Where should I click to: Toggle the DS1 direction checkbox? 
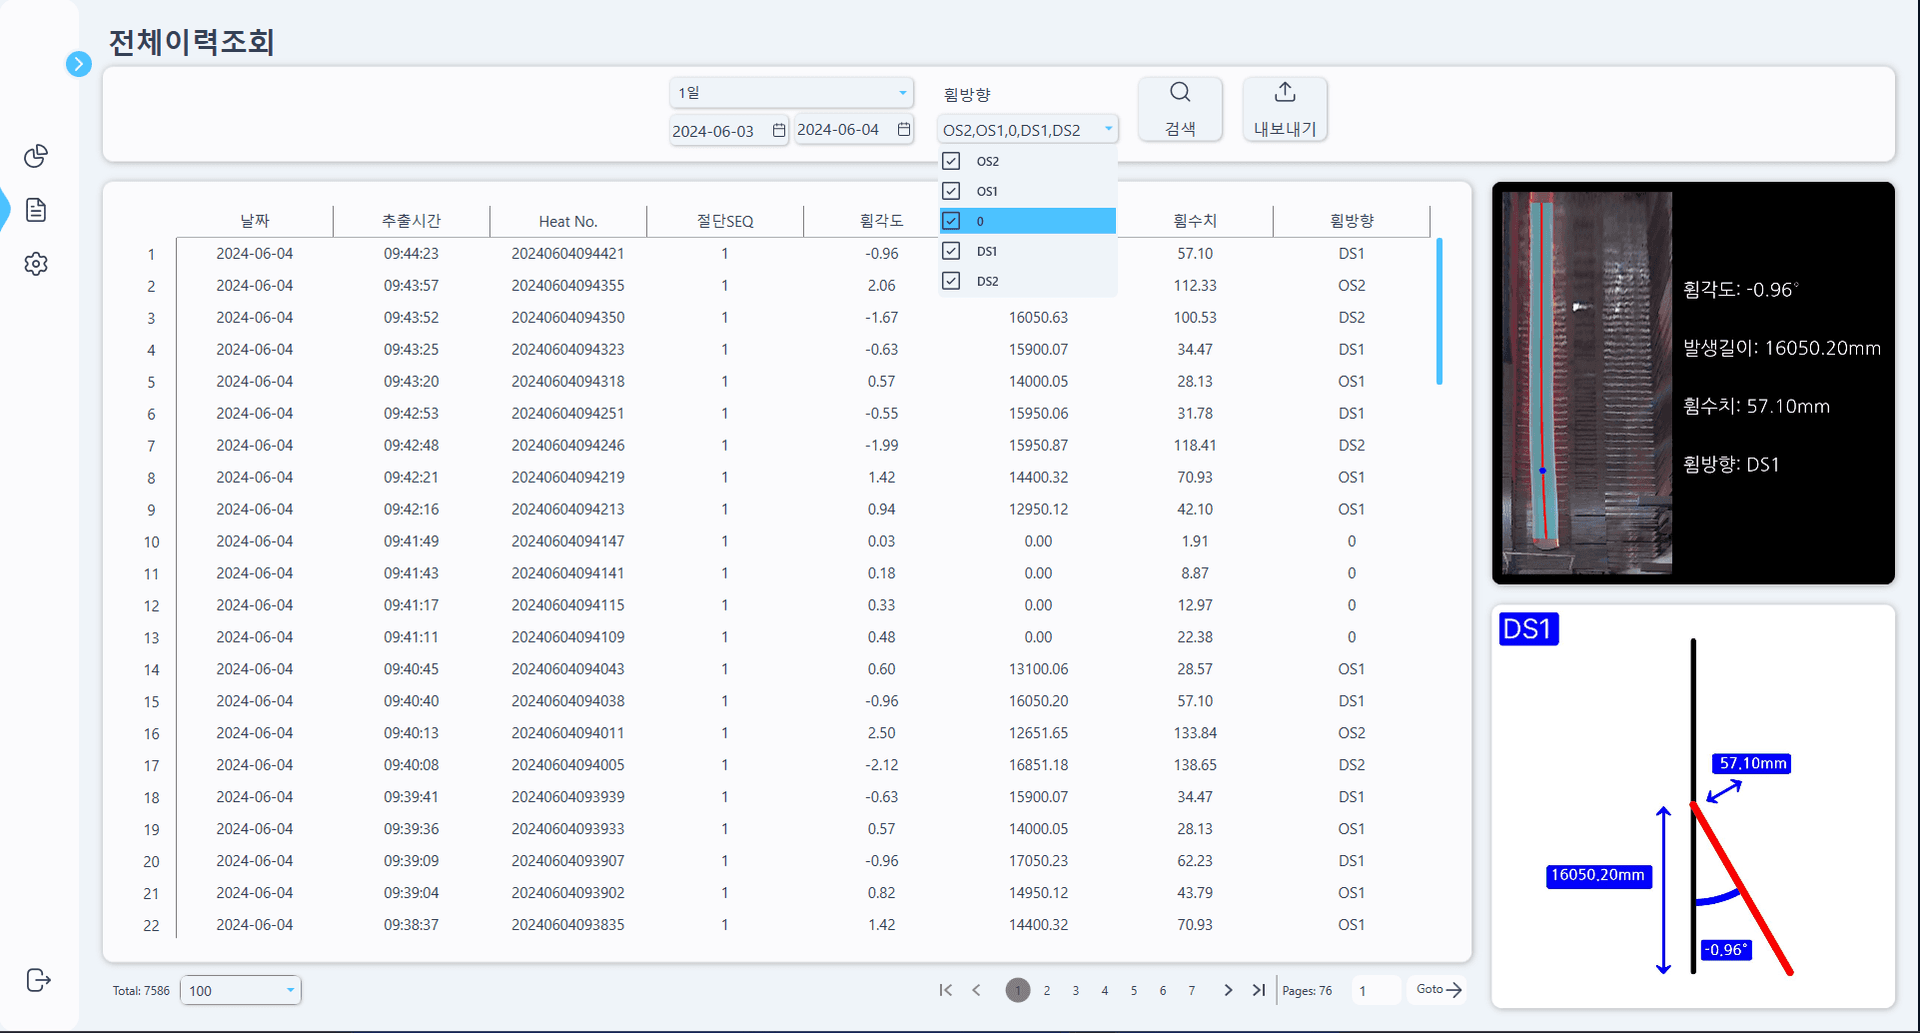tap(951, 251)
